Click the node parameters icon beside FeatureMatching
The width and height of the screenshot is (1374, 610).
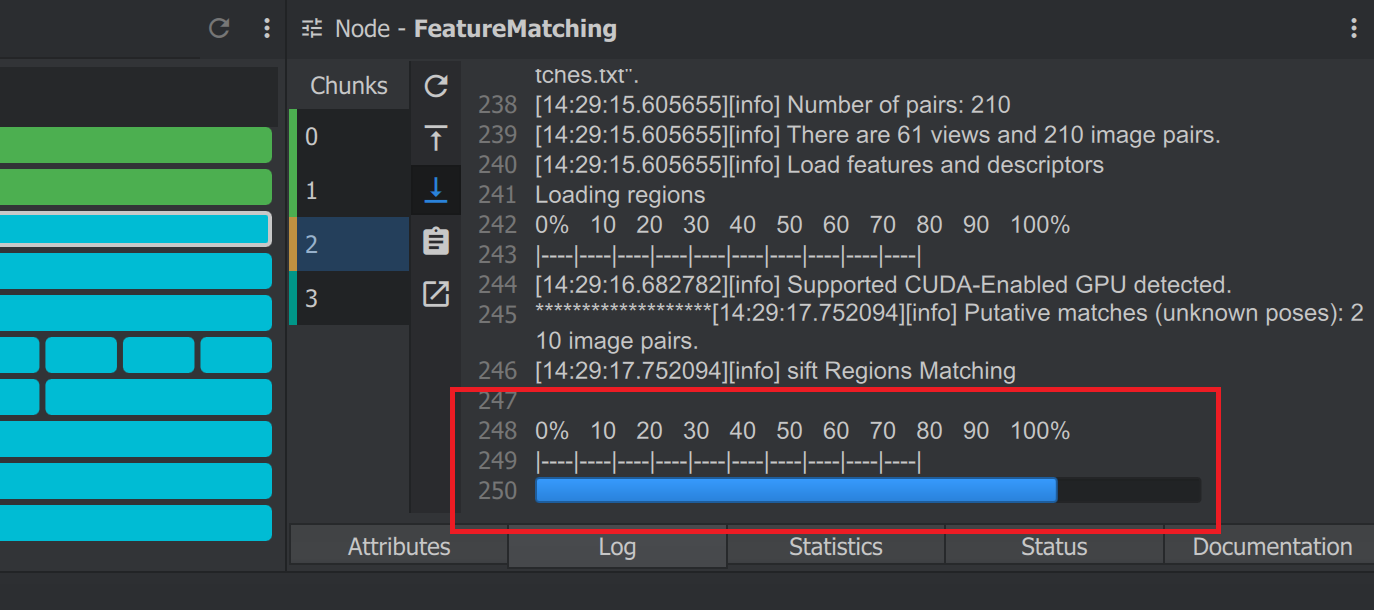(x=311, y=28)
